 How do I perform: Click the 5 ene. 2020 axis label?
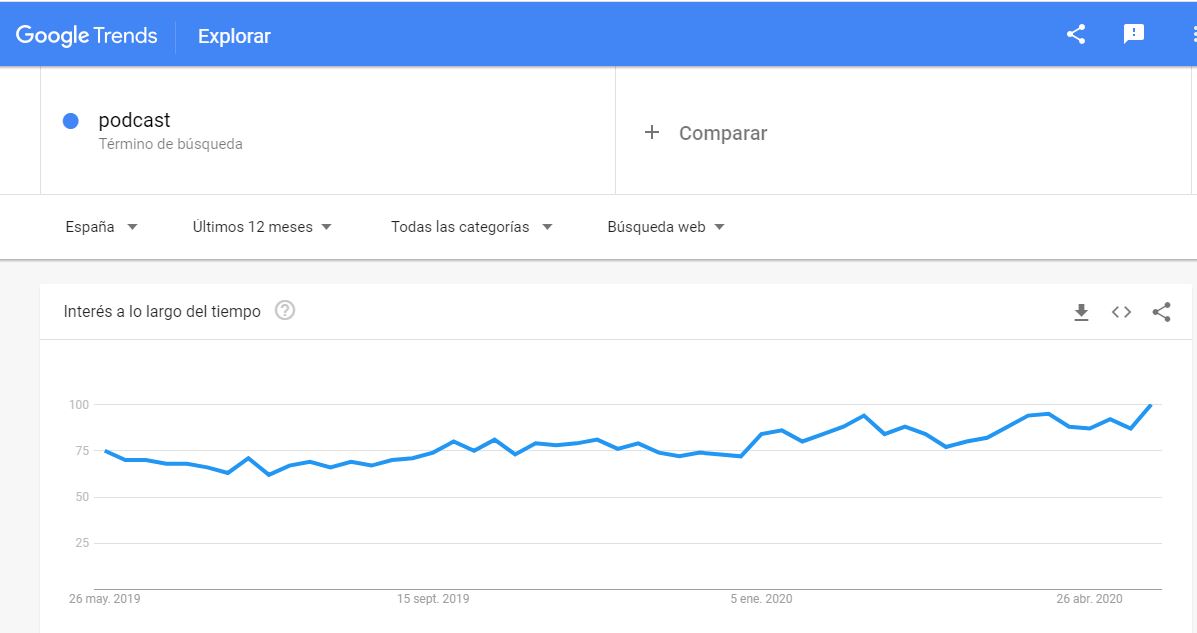pyautogui.click(x=761, y=599)
